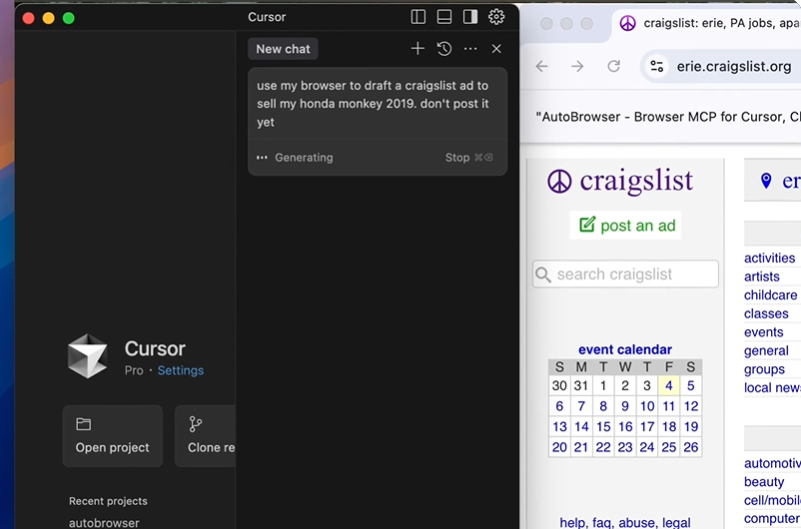Click the Cursor window yellow minimize button
This screenshot has height=529, width=801.
pos(49,18)
